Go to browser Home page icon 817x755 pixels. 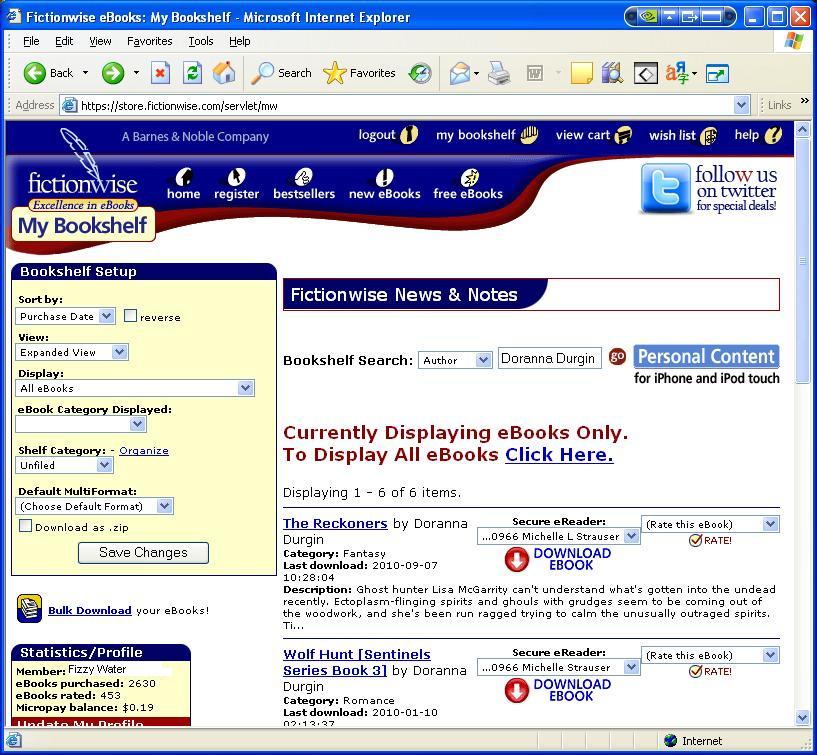224,73
